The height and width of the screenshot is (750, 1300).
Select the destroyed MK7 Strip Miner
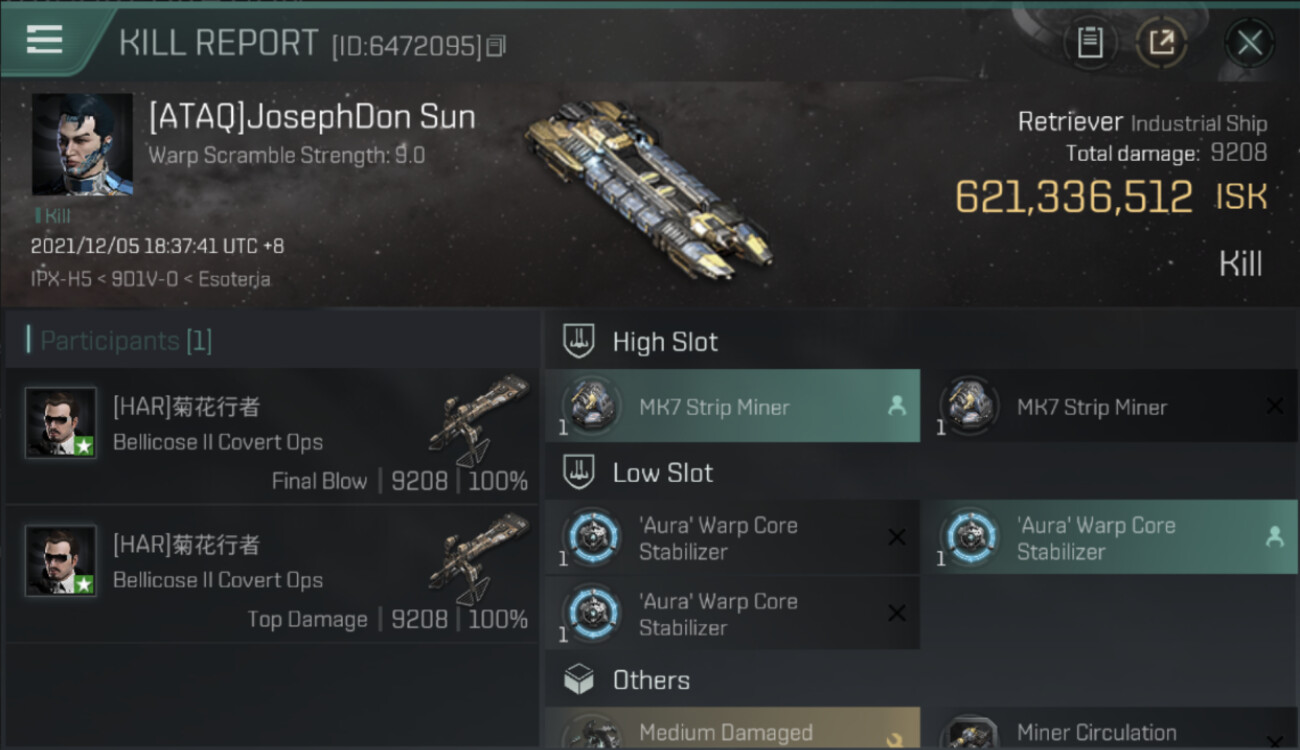pyautogui.click(x=1108, y=407)
